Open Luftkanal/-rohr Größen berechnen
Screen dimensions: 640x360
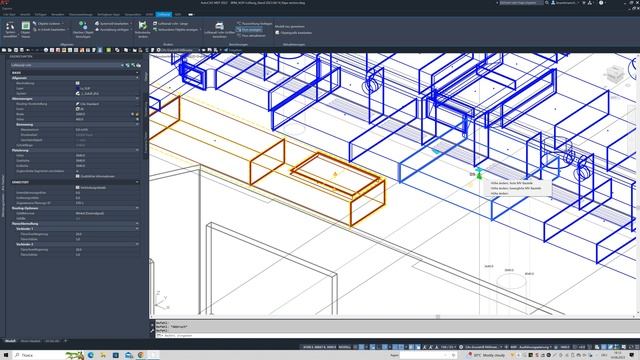click(x=220, y=29)
